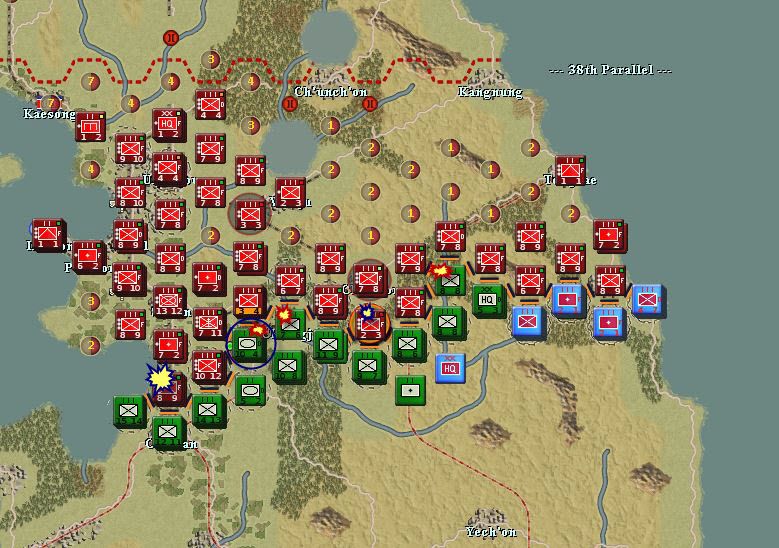Click the green infantry unit marked 12 11

[168, 432]
